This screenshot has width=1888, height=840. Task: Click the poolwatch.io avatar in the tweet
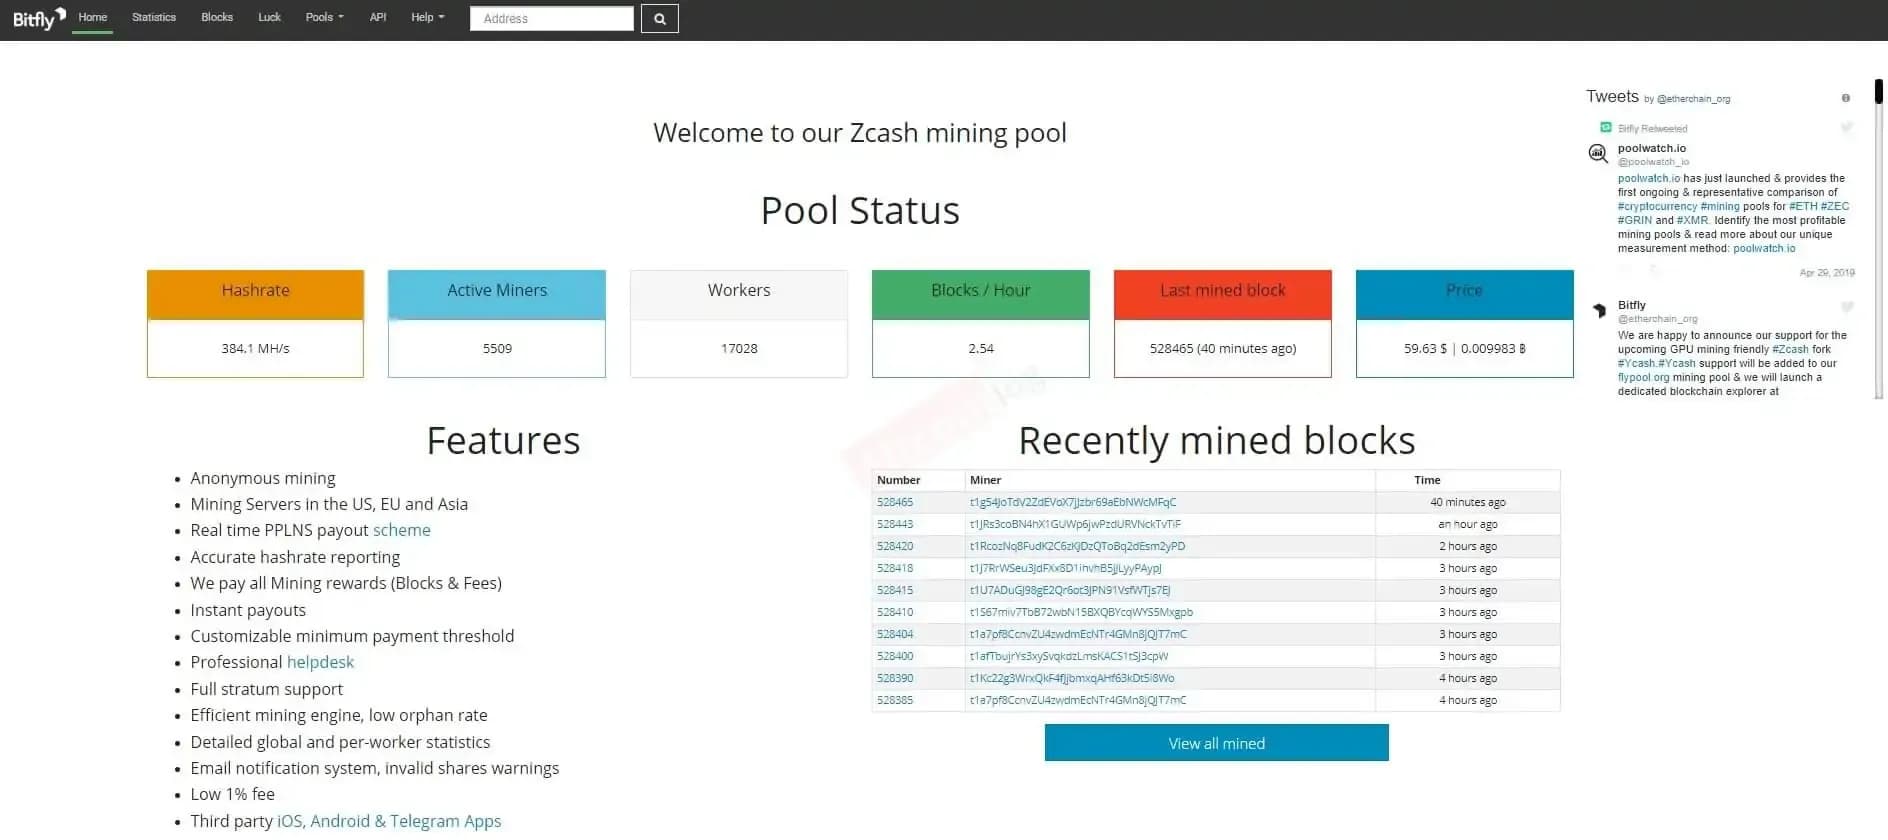[1598, 153]
